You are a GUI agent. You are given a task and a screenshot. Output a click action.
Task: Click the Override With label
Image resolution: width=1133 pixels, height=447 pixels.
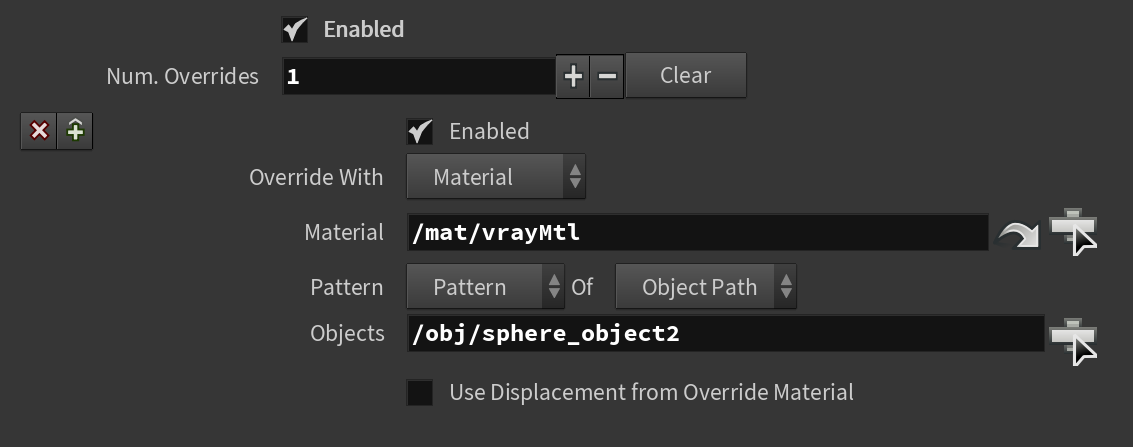click(x=316, y=178)
